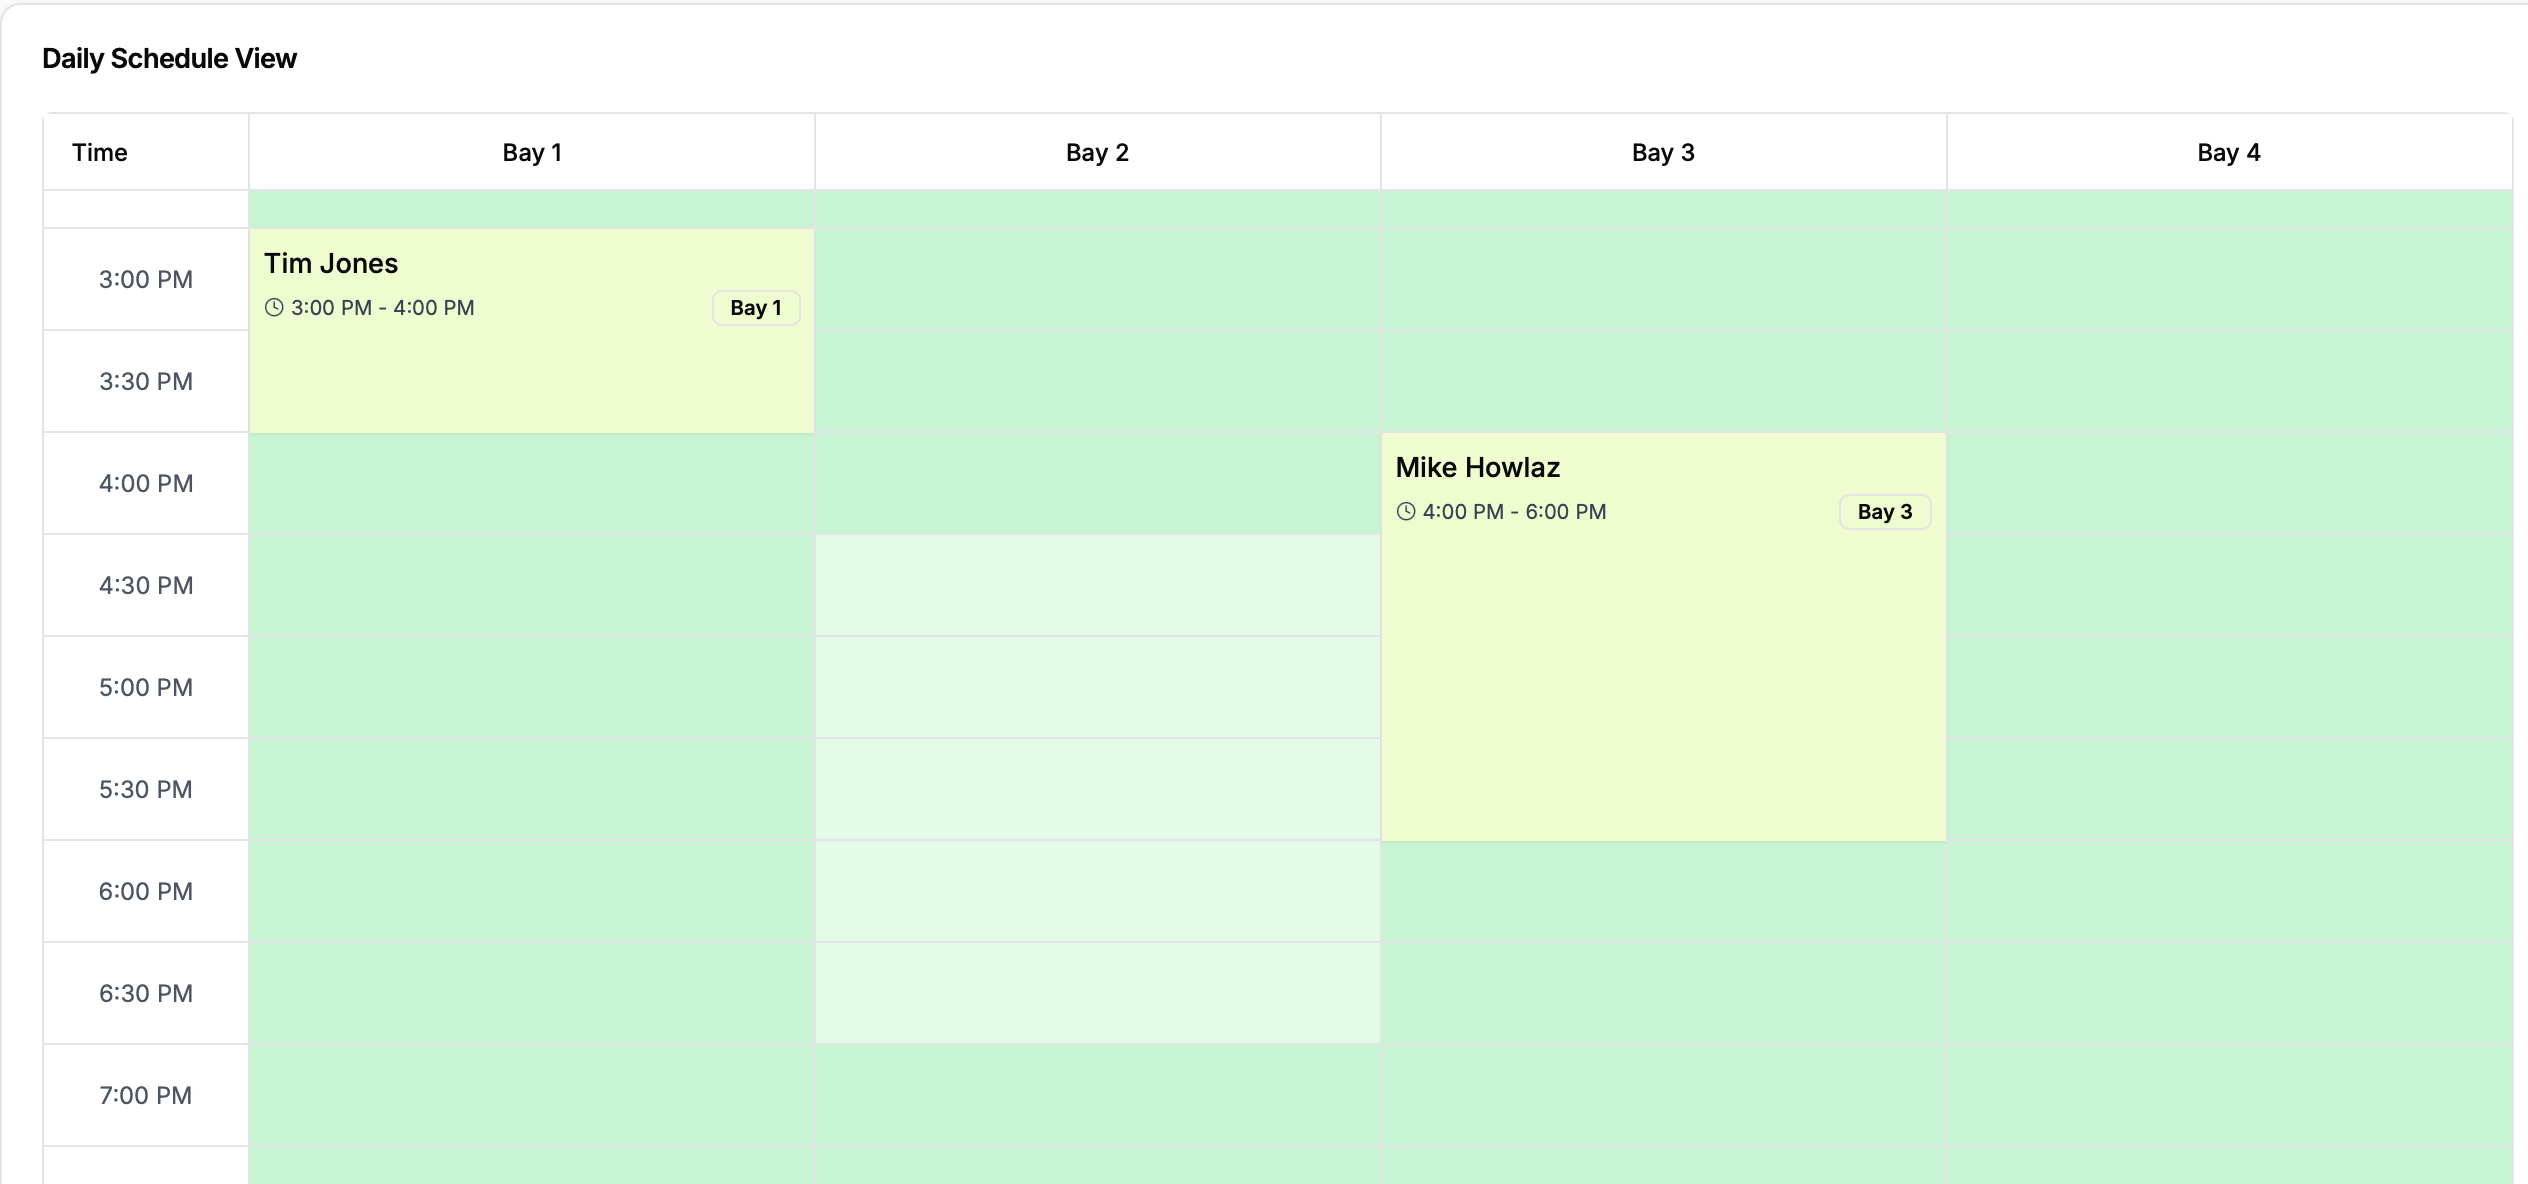Open the Mike Howlaz booking card
Viewport: 2528px width, 1184px height.
point(1663,680)
